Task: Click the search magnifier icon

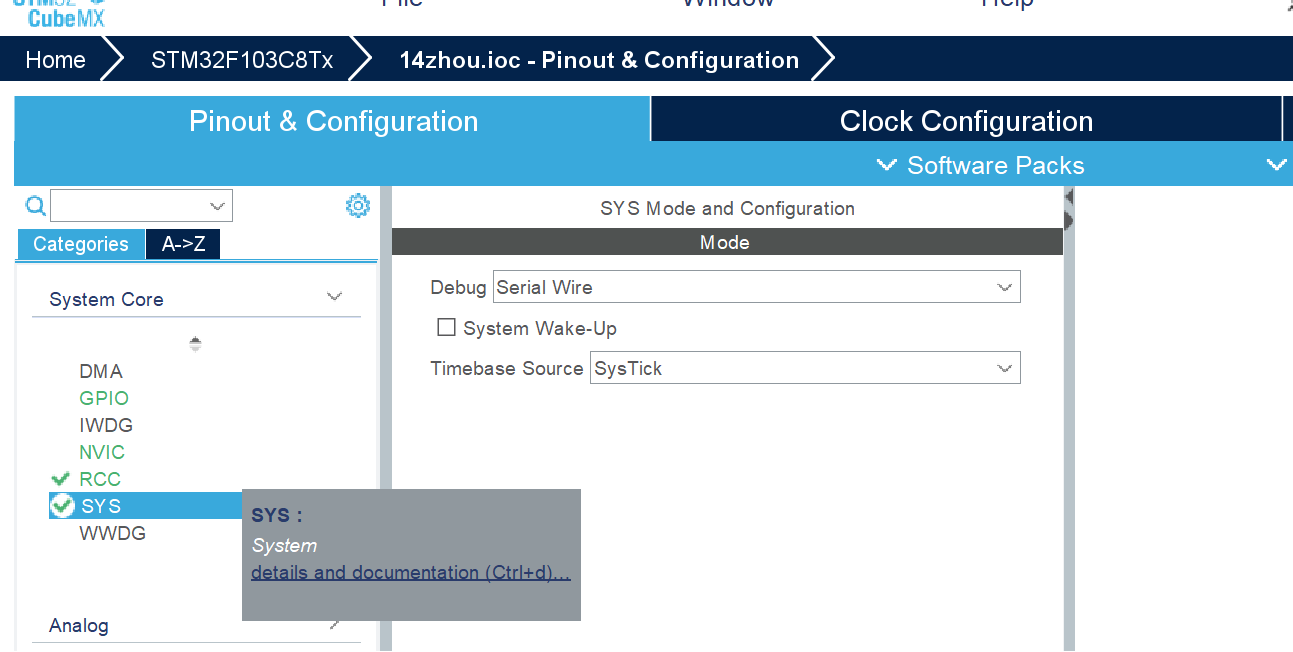Action: point(35,206)
